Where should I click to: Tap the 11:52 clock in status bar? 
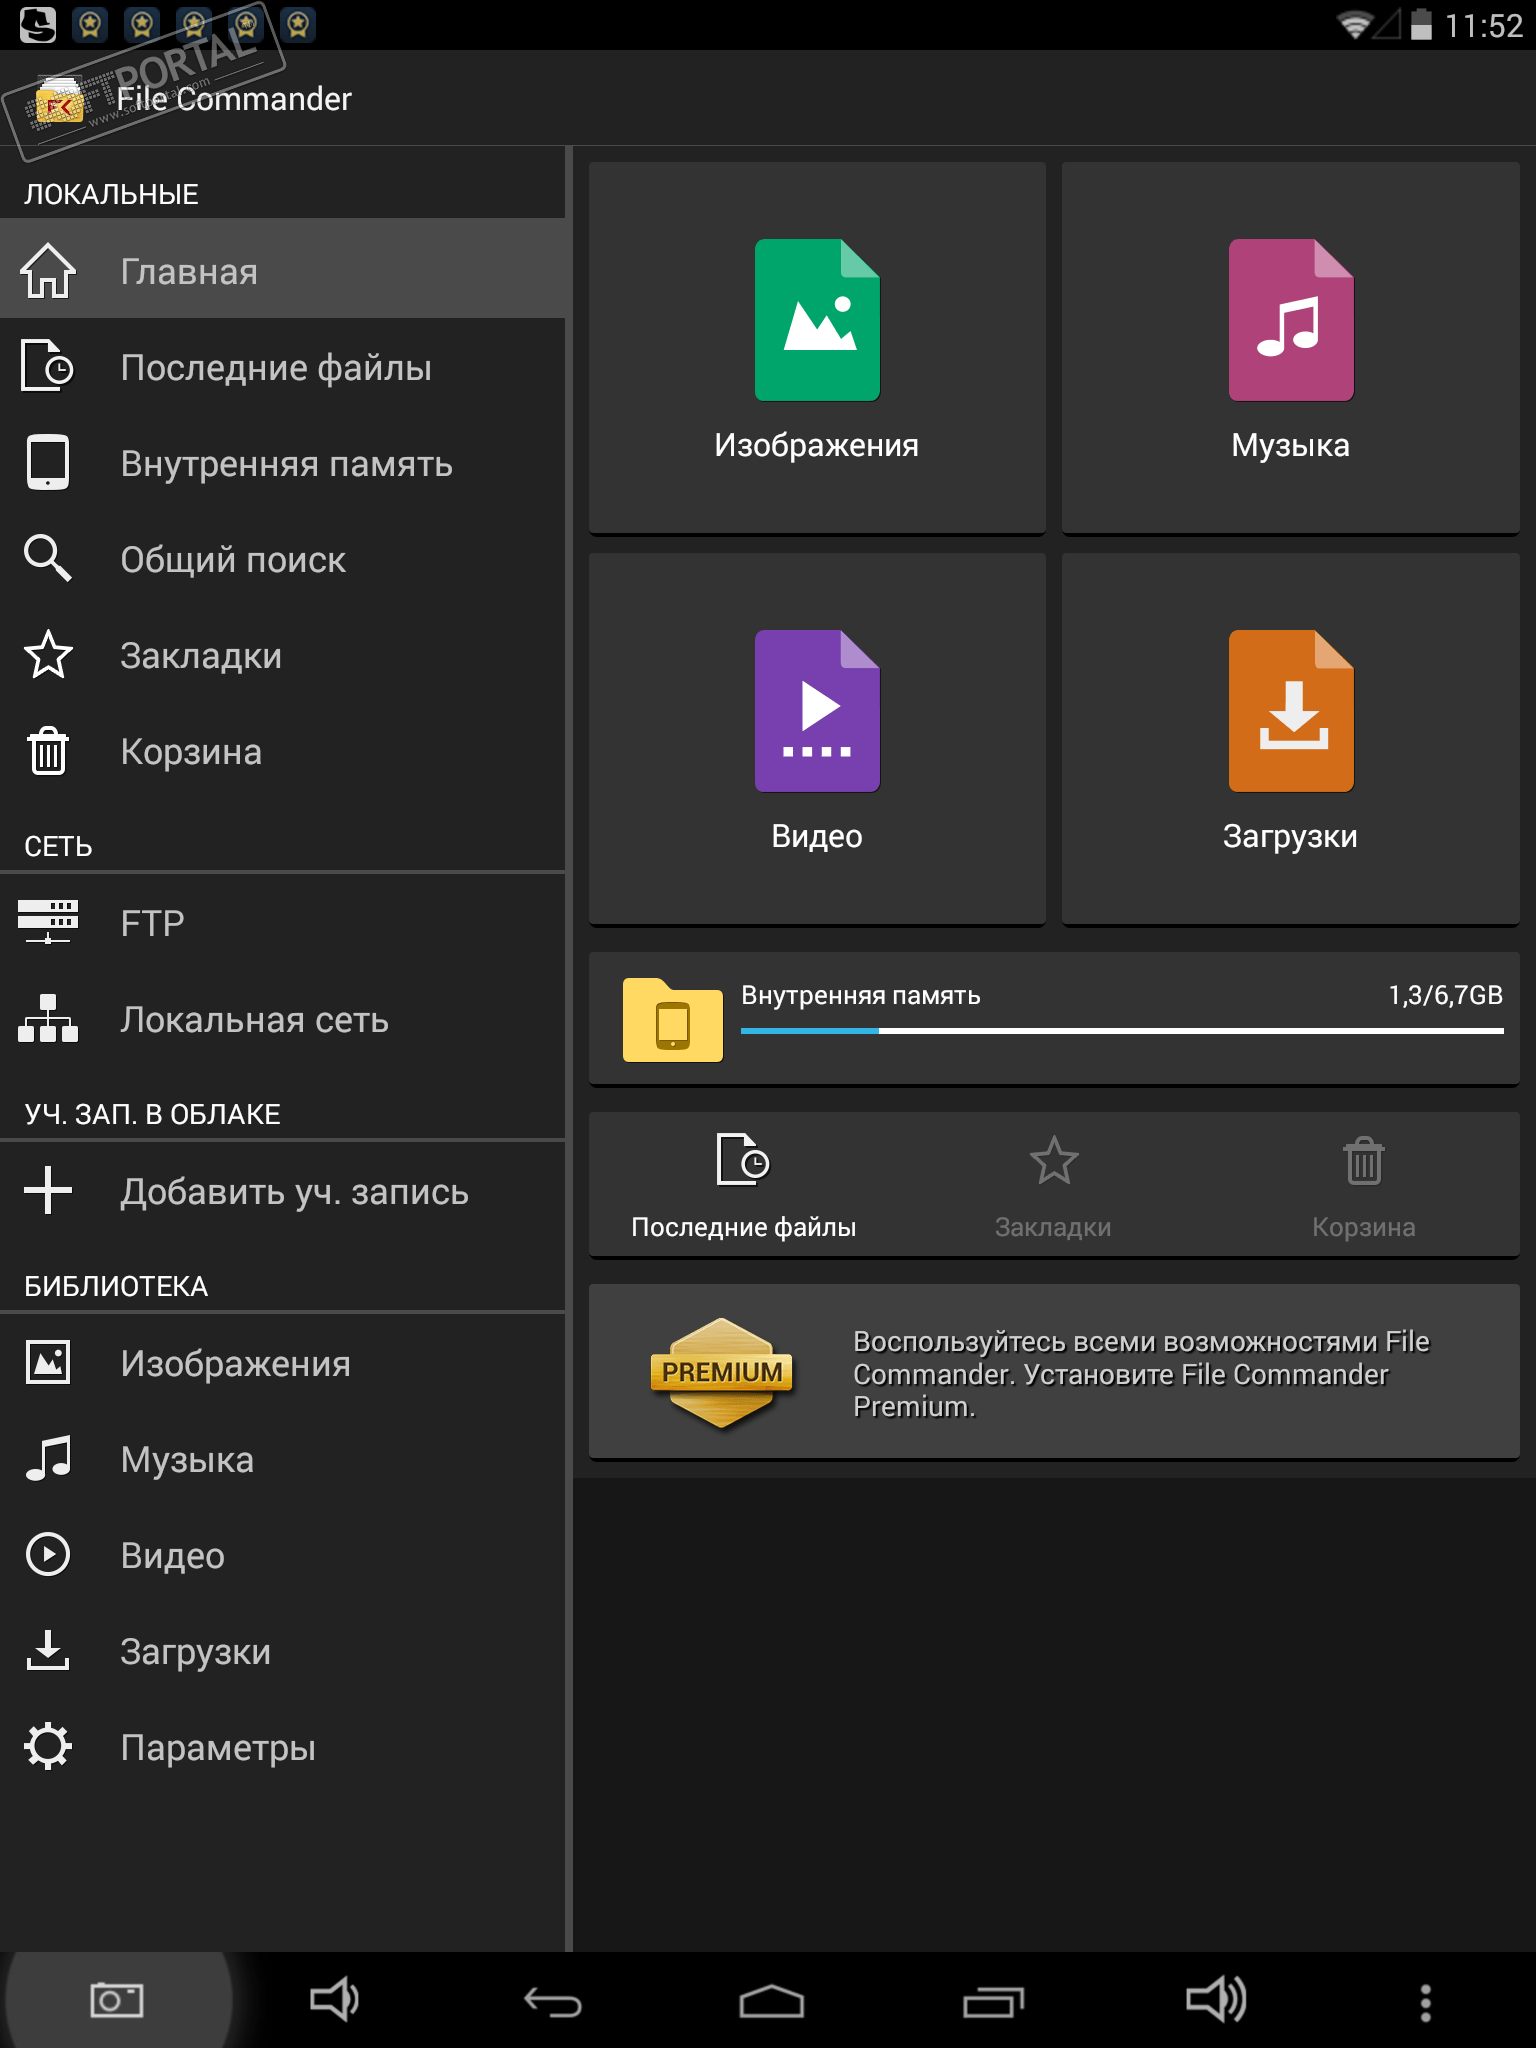tap(1483, 25)
